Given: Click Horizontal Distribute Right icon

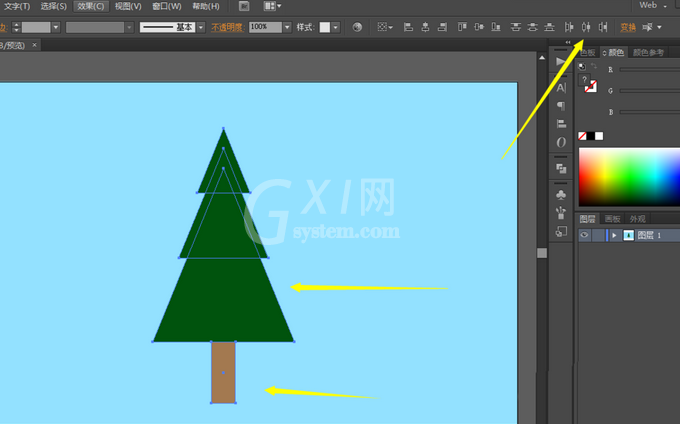Looking at the screenshot, I should tap(603, 27).
